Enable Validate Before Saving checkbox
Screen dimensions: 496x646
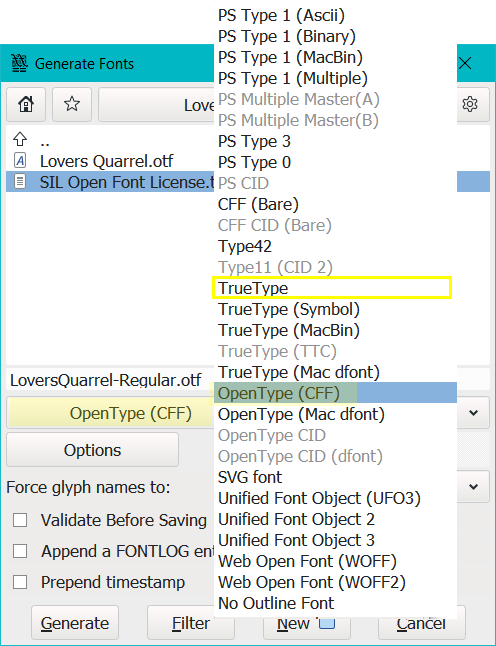pyautogui.click(x=20, y=520)
